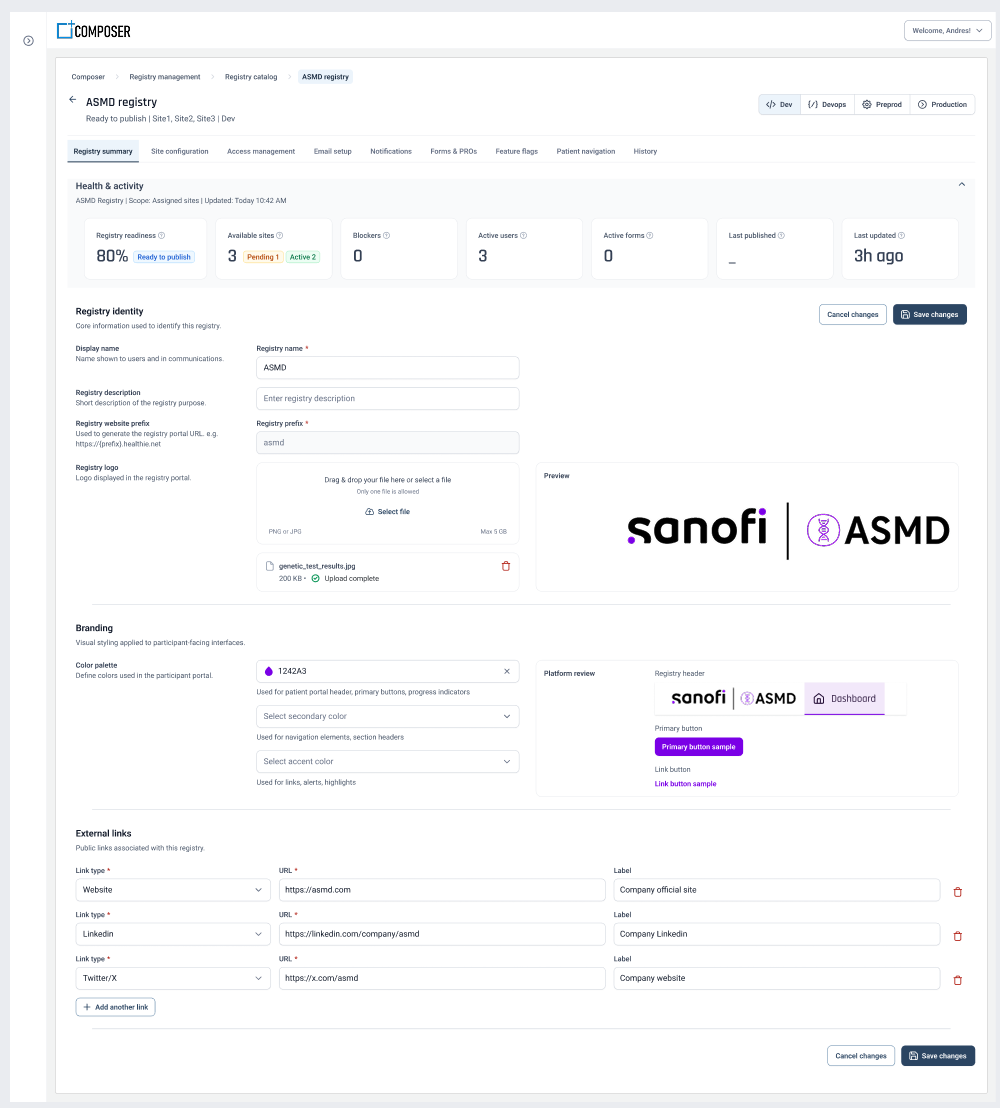This screenshot has height=1108, width=1000.
Task: Delete the Website external link row
Action: [x=958, y=892]
